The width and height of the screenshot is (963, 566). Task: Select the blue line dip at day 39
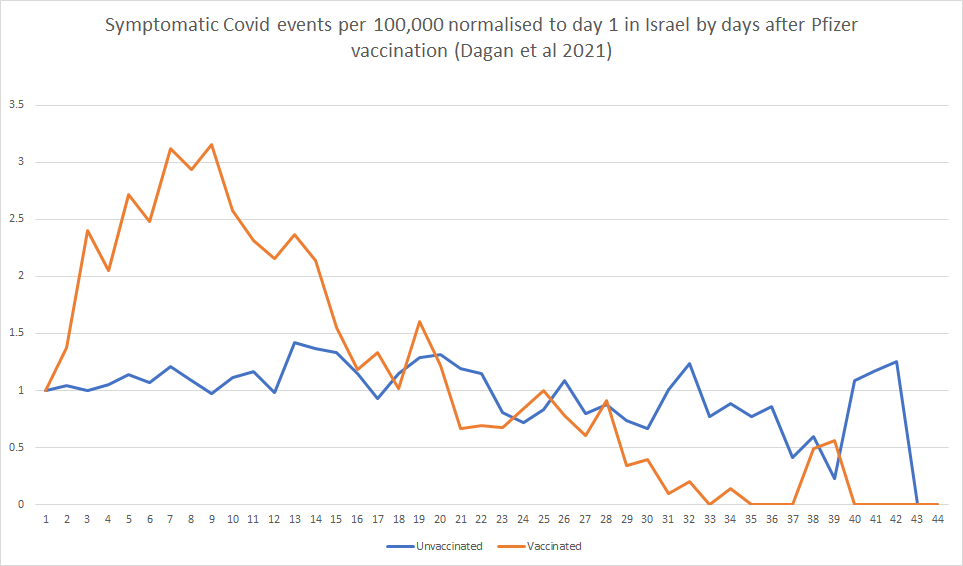coord(834,478)
